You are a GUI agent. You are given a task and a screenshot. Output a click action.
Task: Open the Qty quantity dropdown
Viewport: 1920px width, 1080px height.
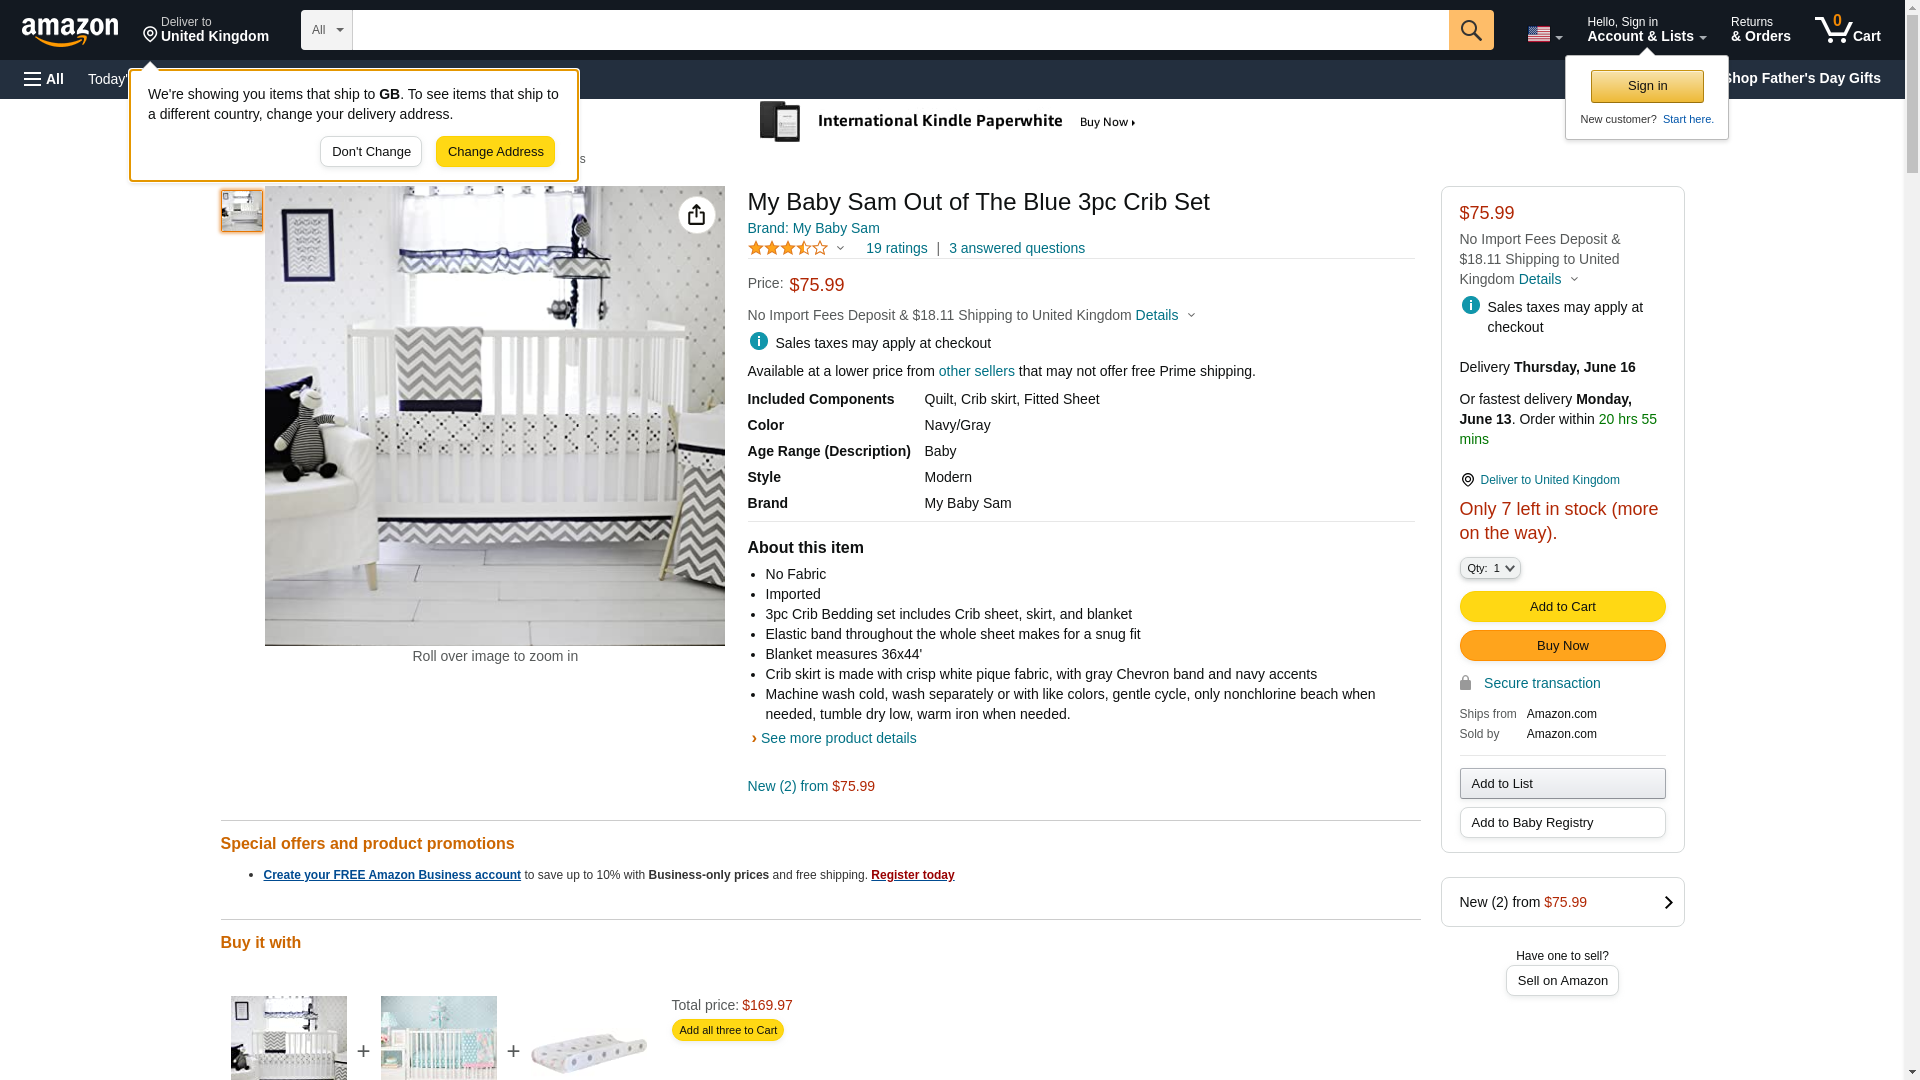[x=1490, y=568]
